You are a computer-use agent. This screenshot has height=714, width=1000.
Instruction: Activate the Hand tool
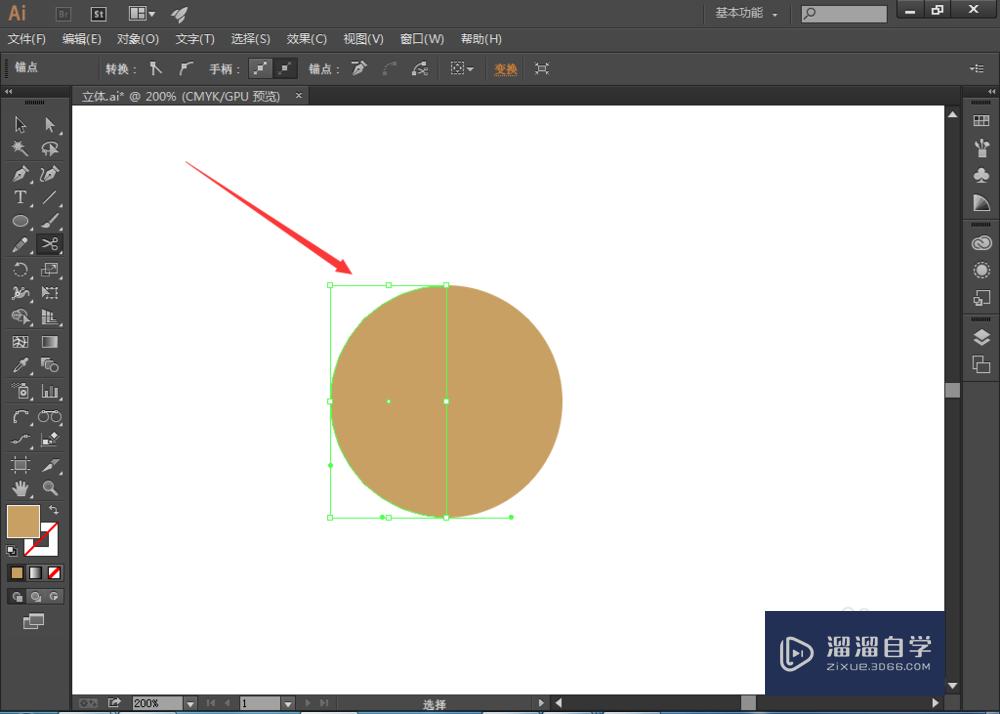pos(20,489)
